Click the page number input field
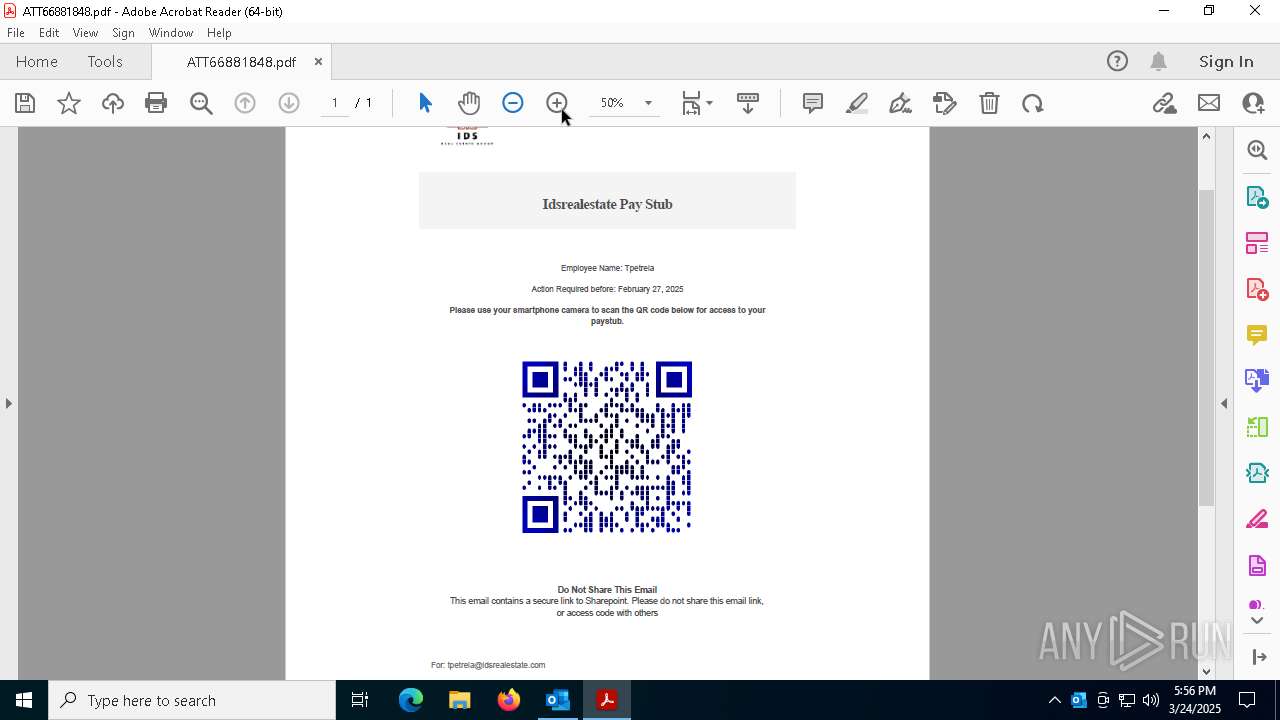Image resolution: width=1280 pixels, height=720 pixels. tap(335, 103)
